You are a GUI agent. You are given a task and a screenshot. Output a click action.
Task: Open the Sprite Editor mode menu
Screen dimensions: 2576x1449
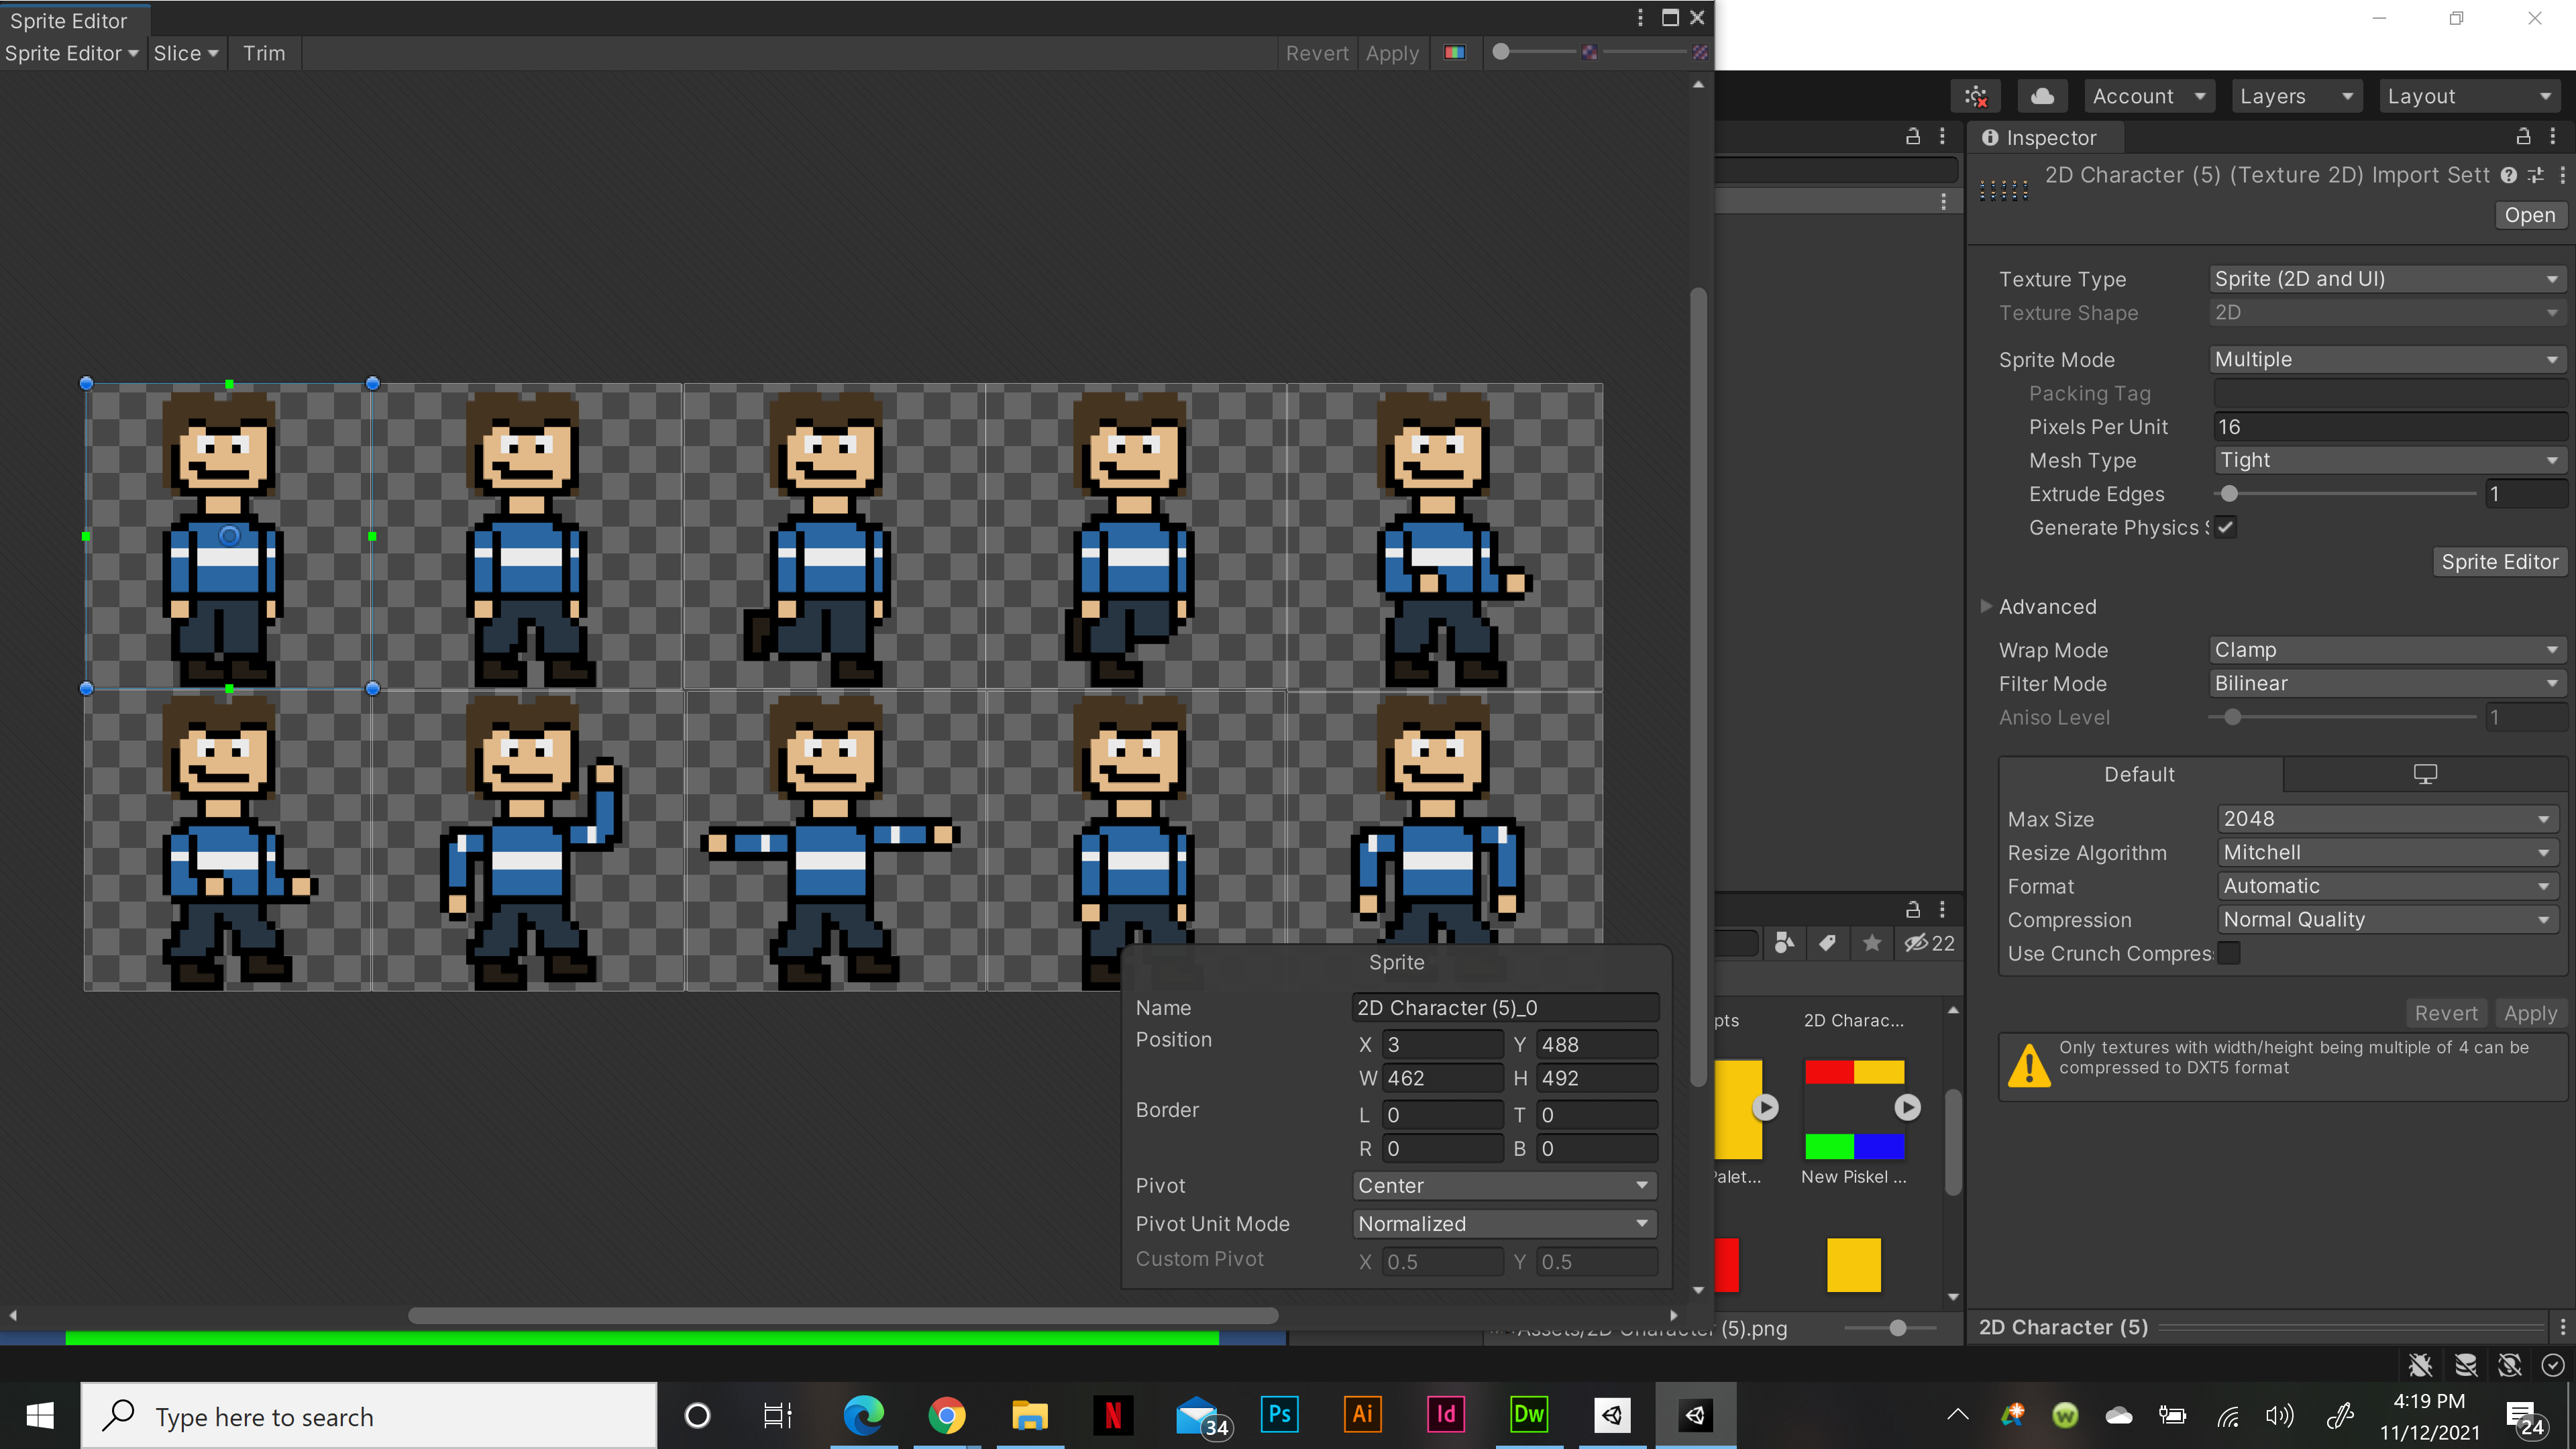click(x=71, y=53)
